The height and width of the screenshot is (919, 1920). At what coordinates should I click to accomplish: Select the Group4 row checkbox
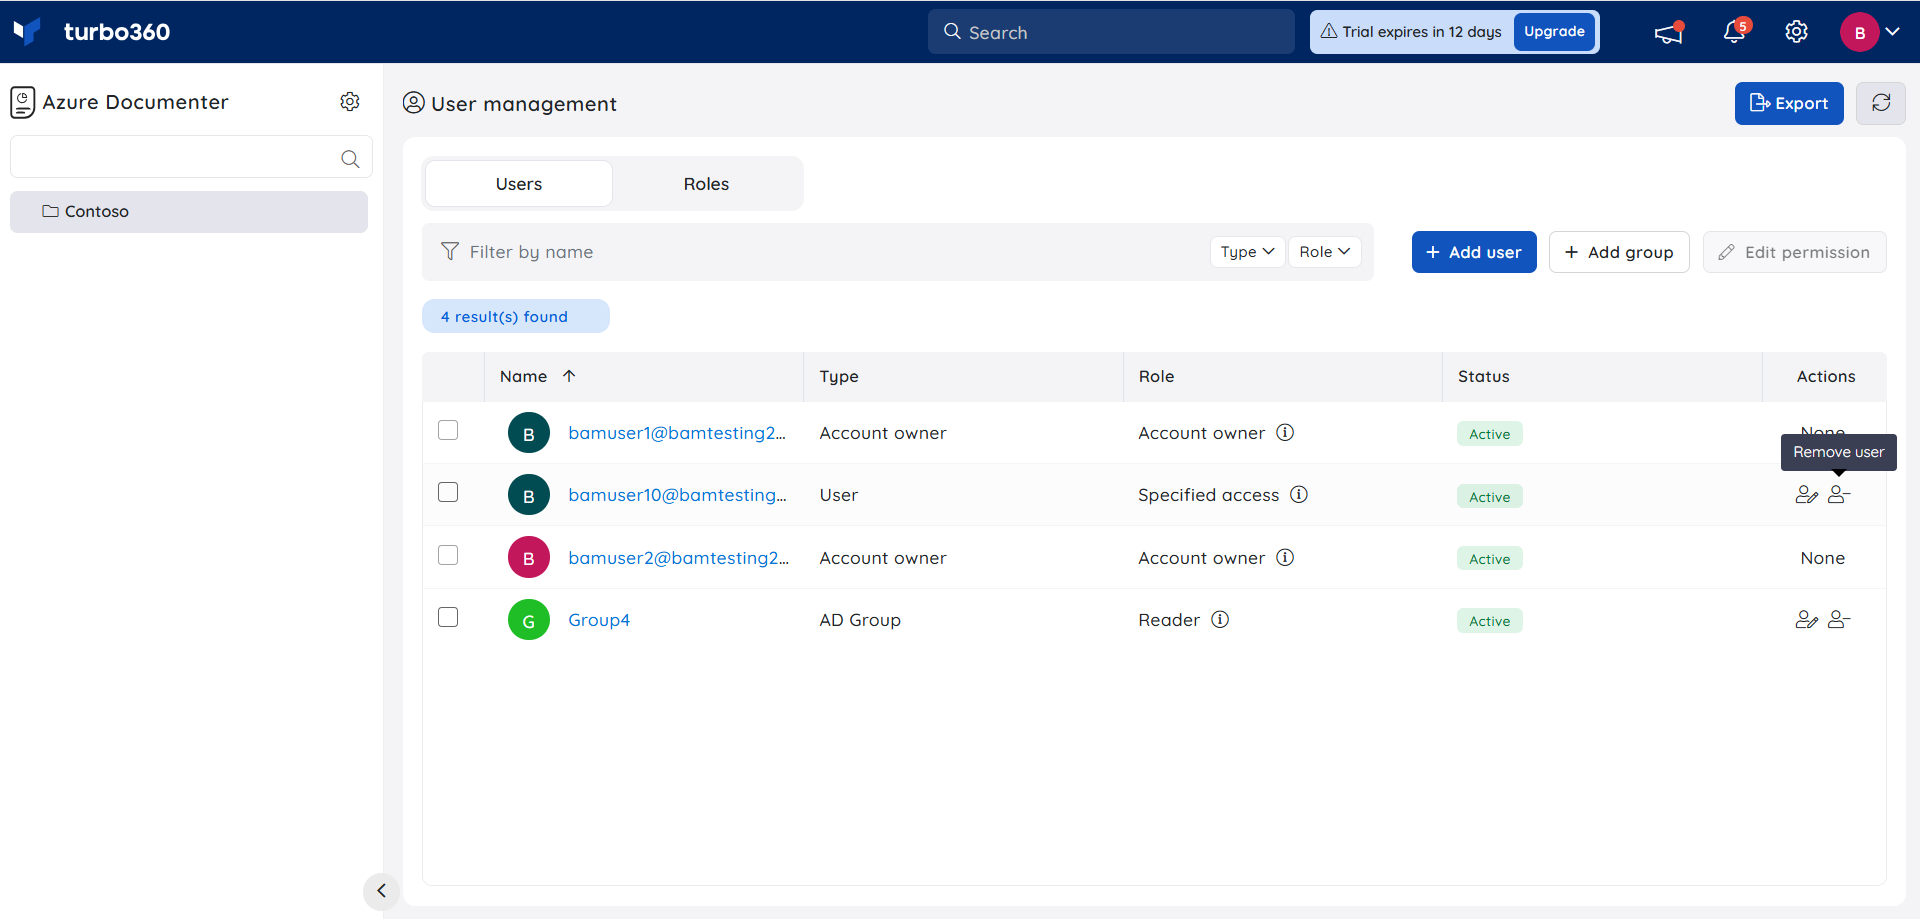(x=448, y=617)
